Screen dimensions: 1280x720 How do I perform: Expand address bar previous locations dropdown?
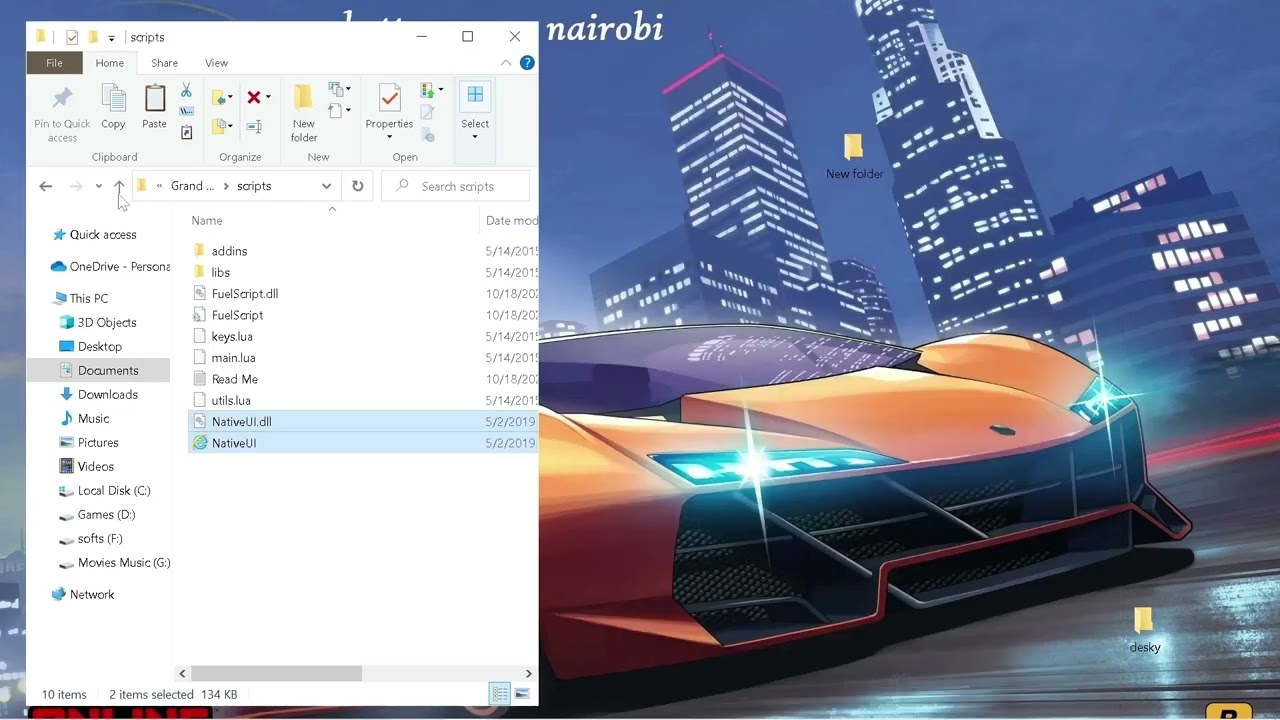tap(326, 186)
